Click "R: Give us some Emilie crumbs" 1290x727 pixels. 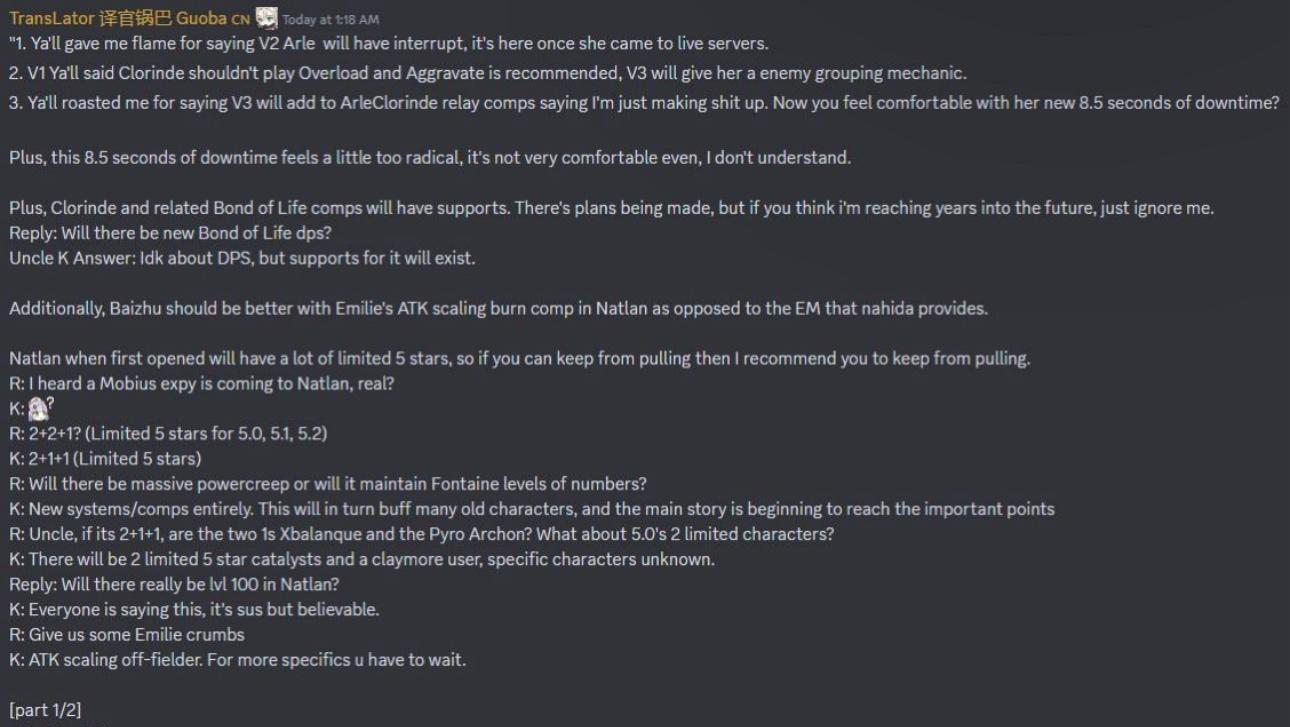click(x=127, y=634)
